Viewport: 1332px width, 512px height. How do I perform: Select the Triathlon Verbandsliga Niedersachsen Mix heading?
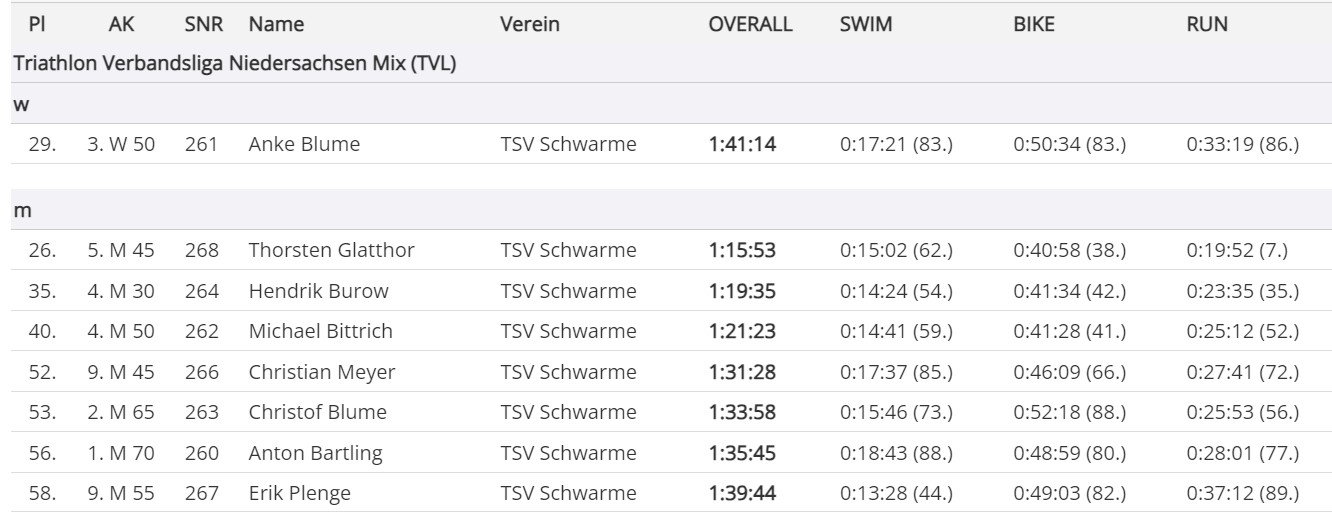click(x=234, y=63)
